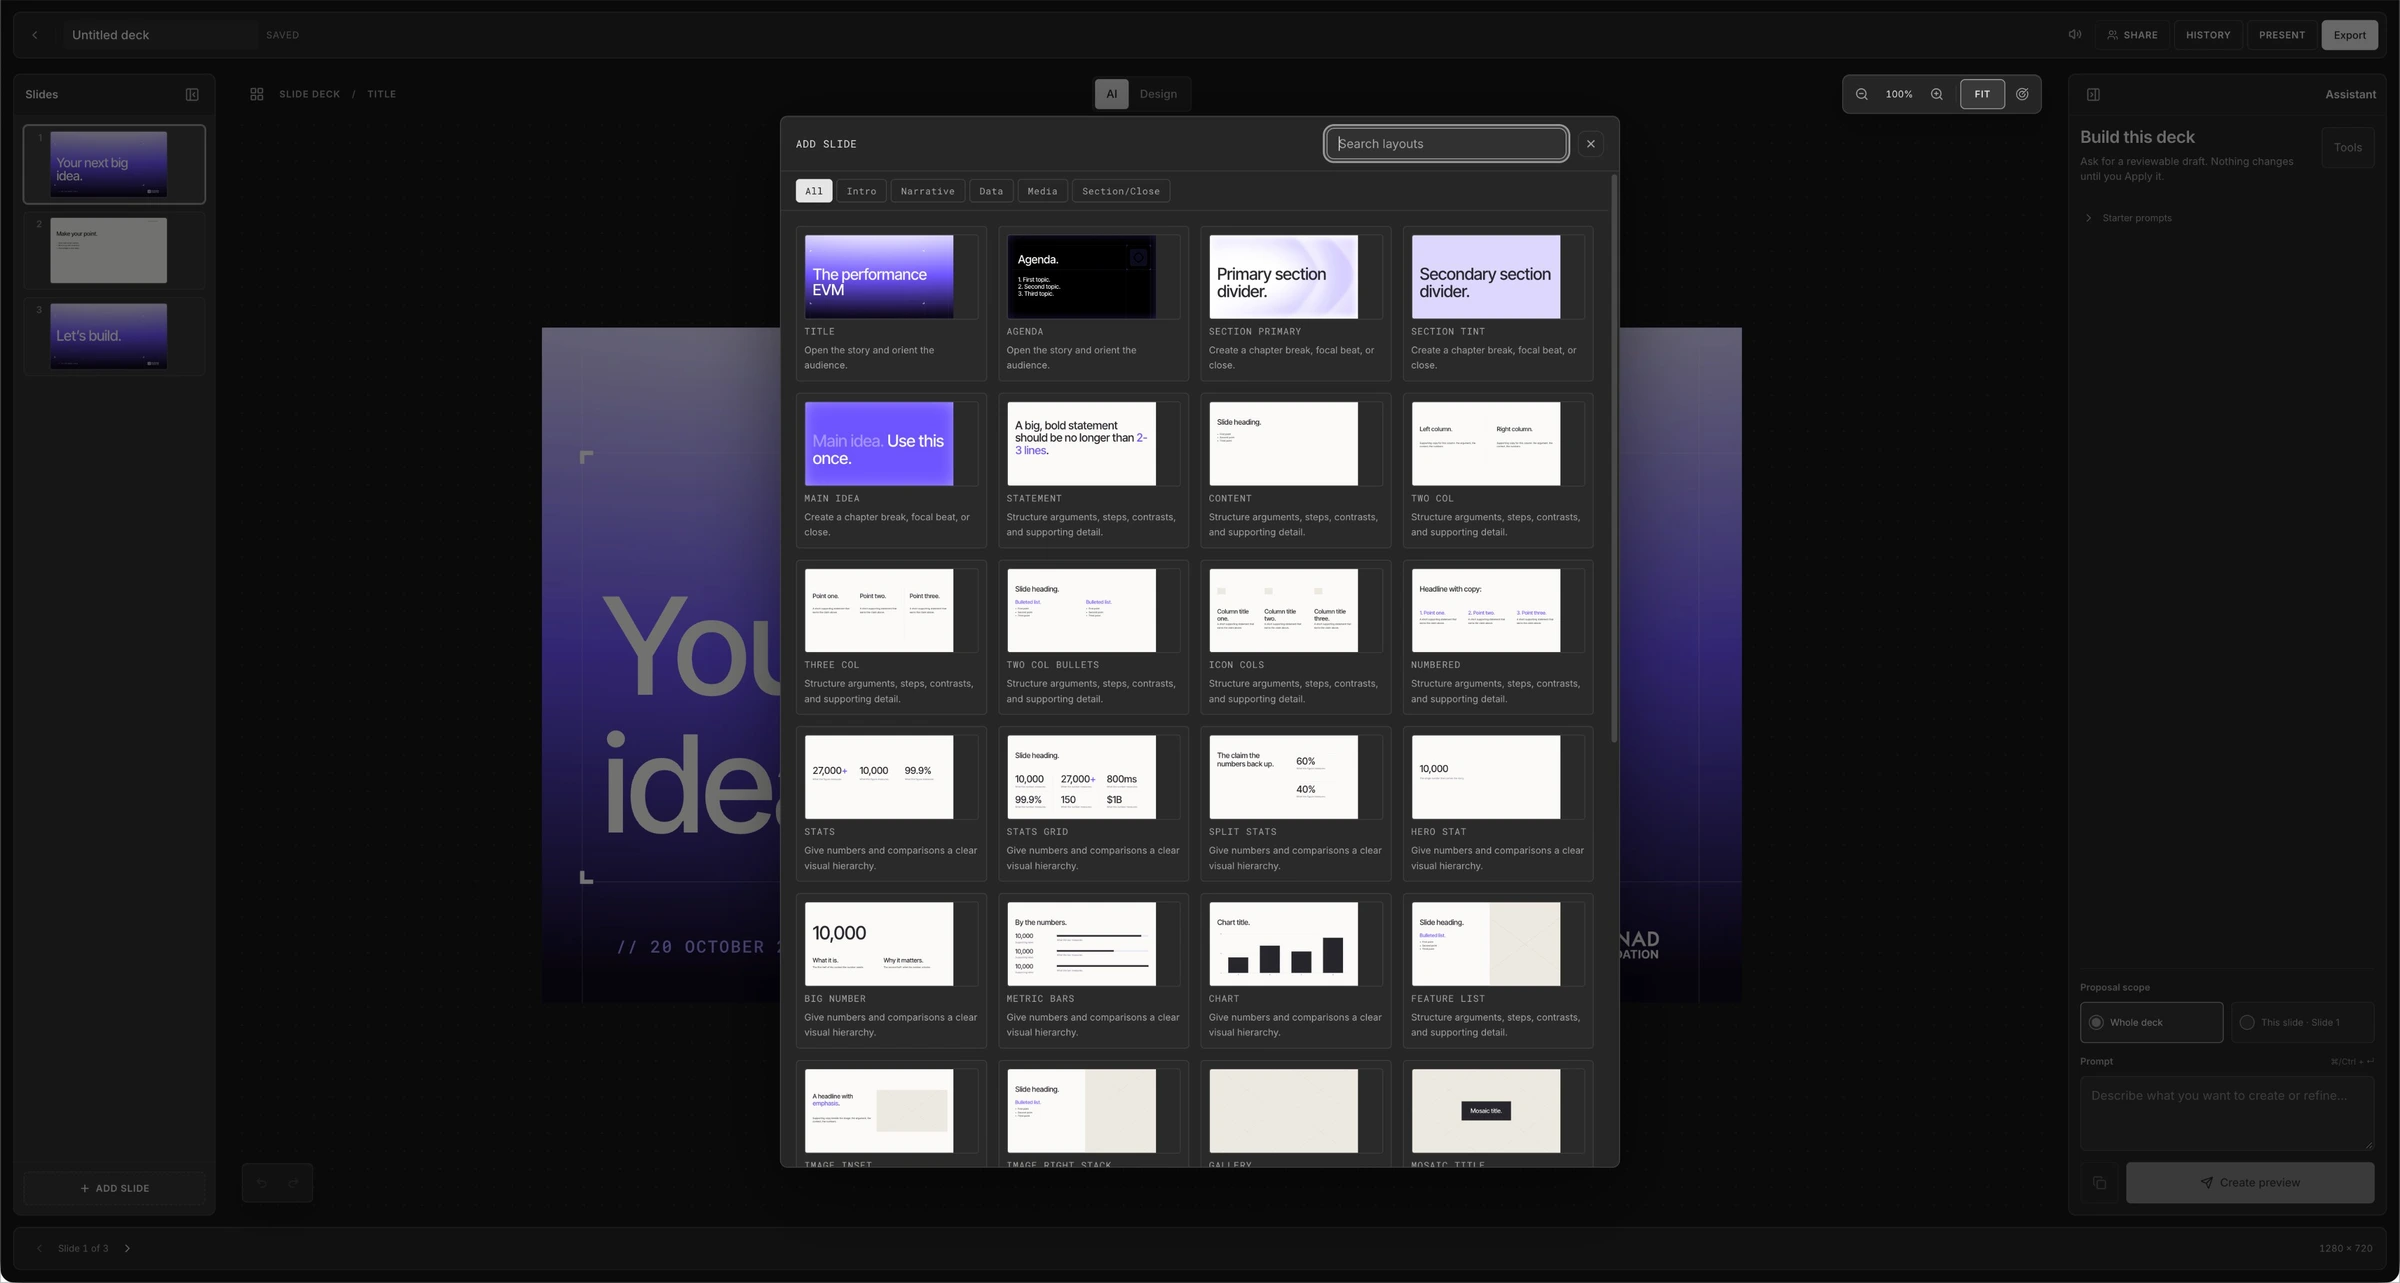
Task: Click the Export button
Action: click(2349, 35)
